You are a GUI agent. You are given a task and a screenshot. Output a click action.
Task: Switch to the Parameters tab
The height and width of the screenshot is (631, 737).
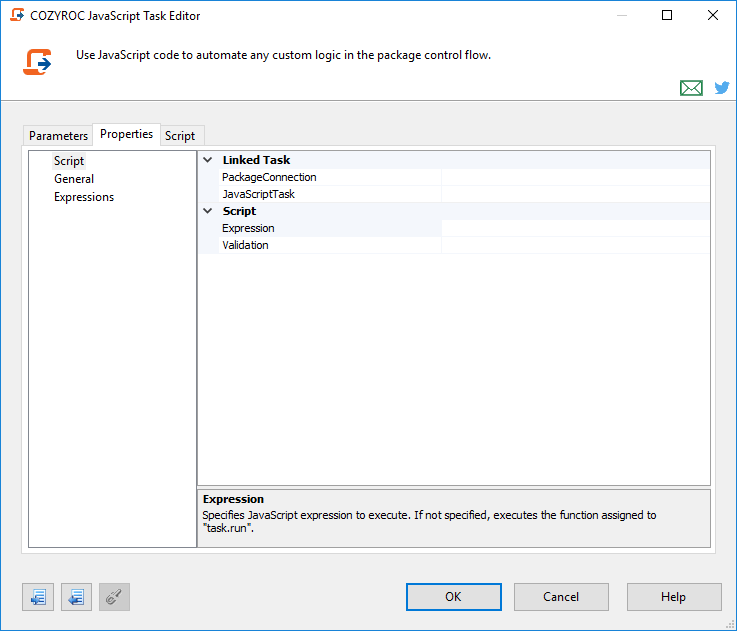click(x=58, y=136)
